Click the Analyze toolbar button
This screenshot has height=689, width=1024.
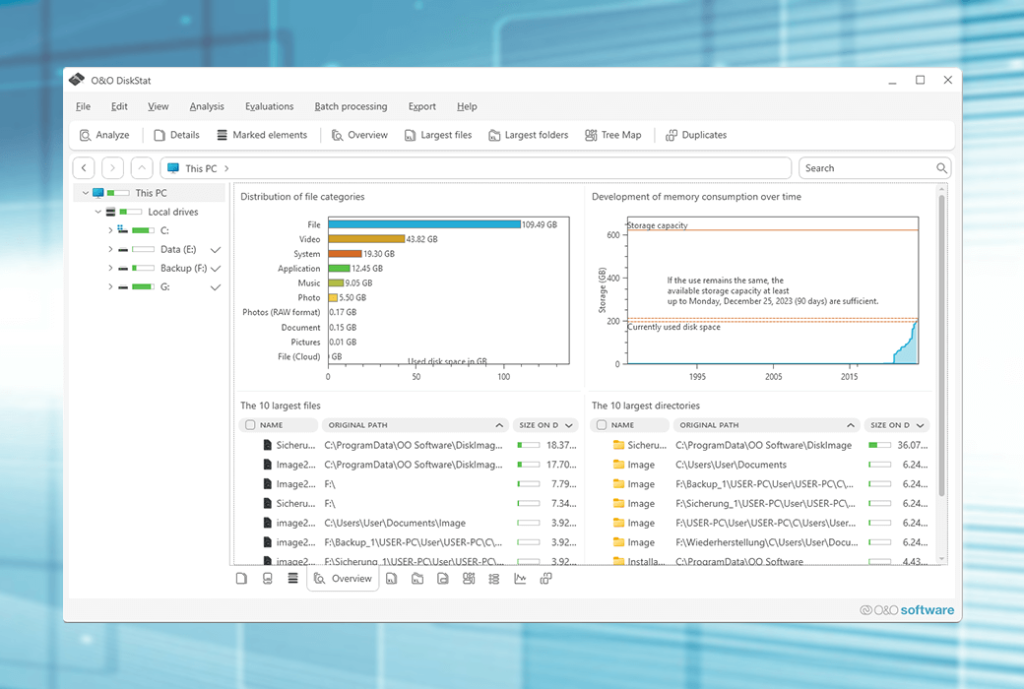(104, 135)
